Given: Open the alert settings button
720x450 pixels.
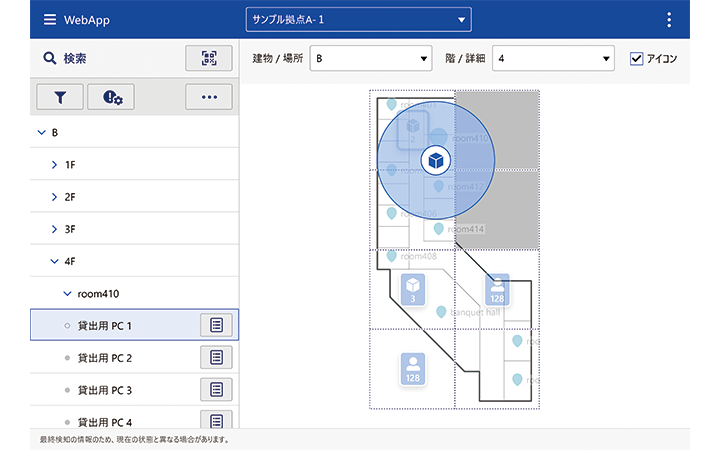Looking at the screenshot, I should point(112,97).
